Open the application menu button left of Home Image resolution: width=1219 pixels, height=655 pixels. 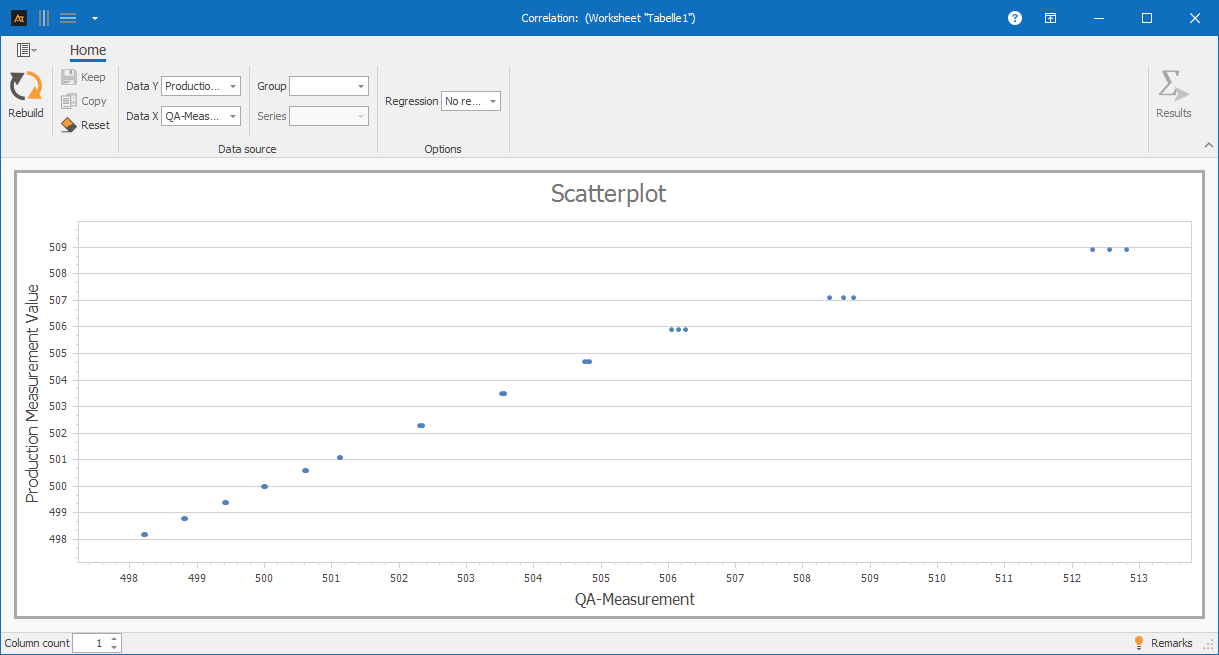tap(26, 50)
